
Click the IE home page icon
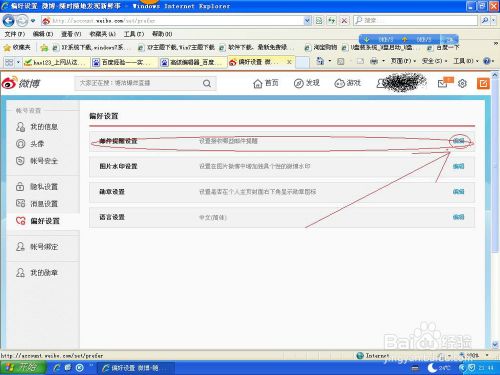320,61
